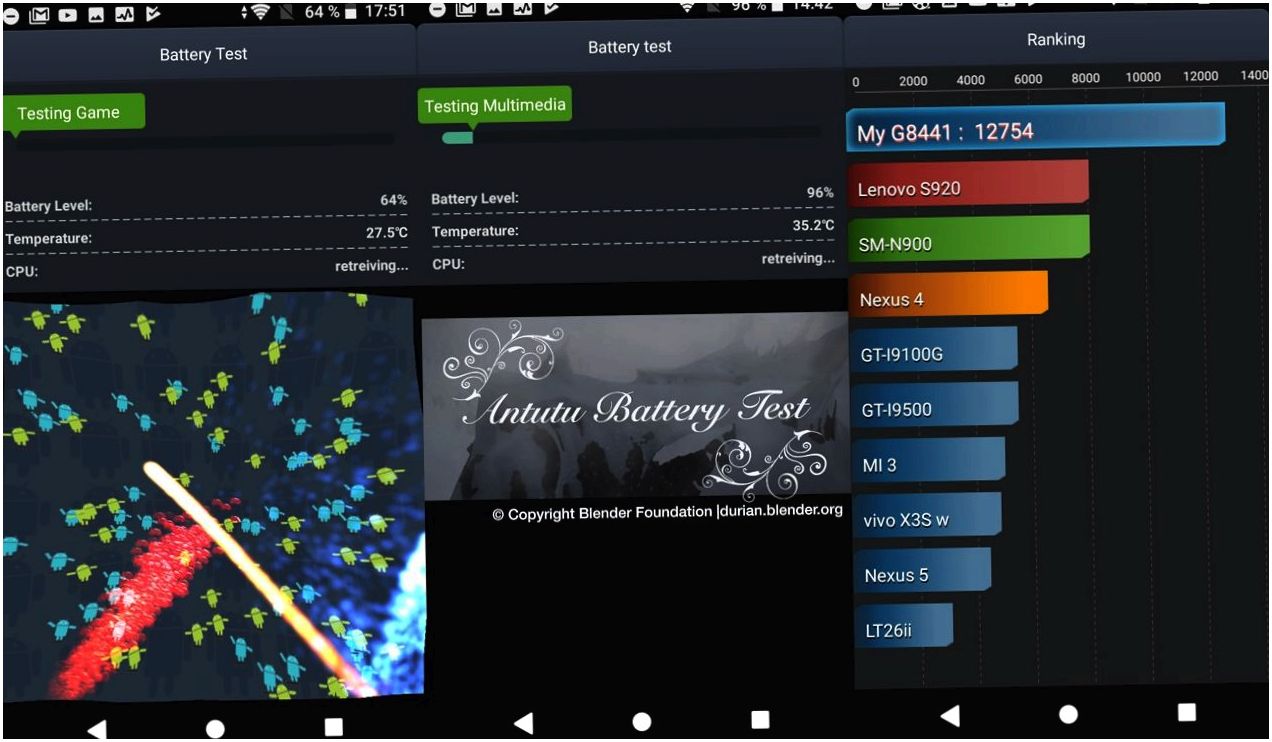This screenshot has height=742, width=1272.
Task: Tap the Back button under the Ranking screen
Action: click(950, 715)
